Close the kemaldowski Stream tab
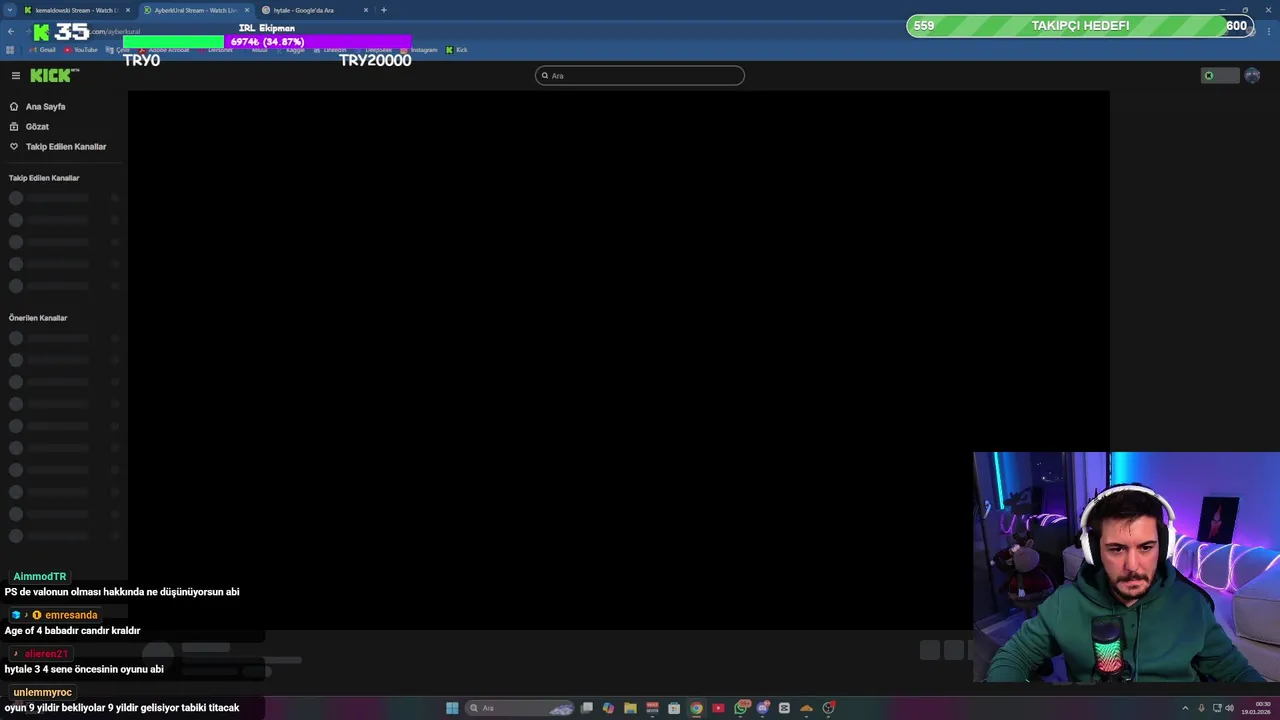 point(128,10)
